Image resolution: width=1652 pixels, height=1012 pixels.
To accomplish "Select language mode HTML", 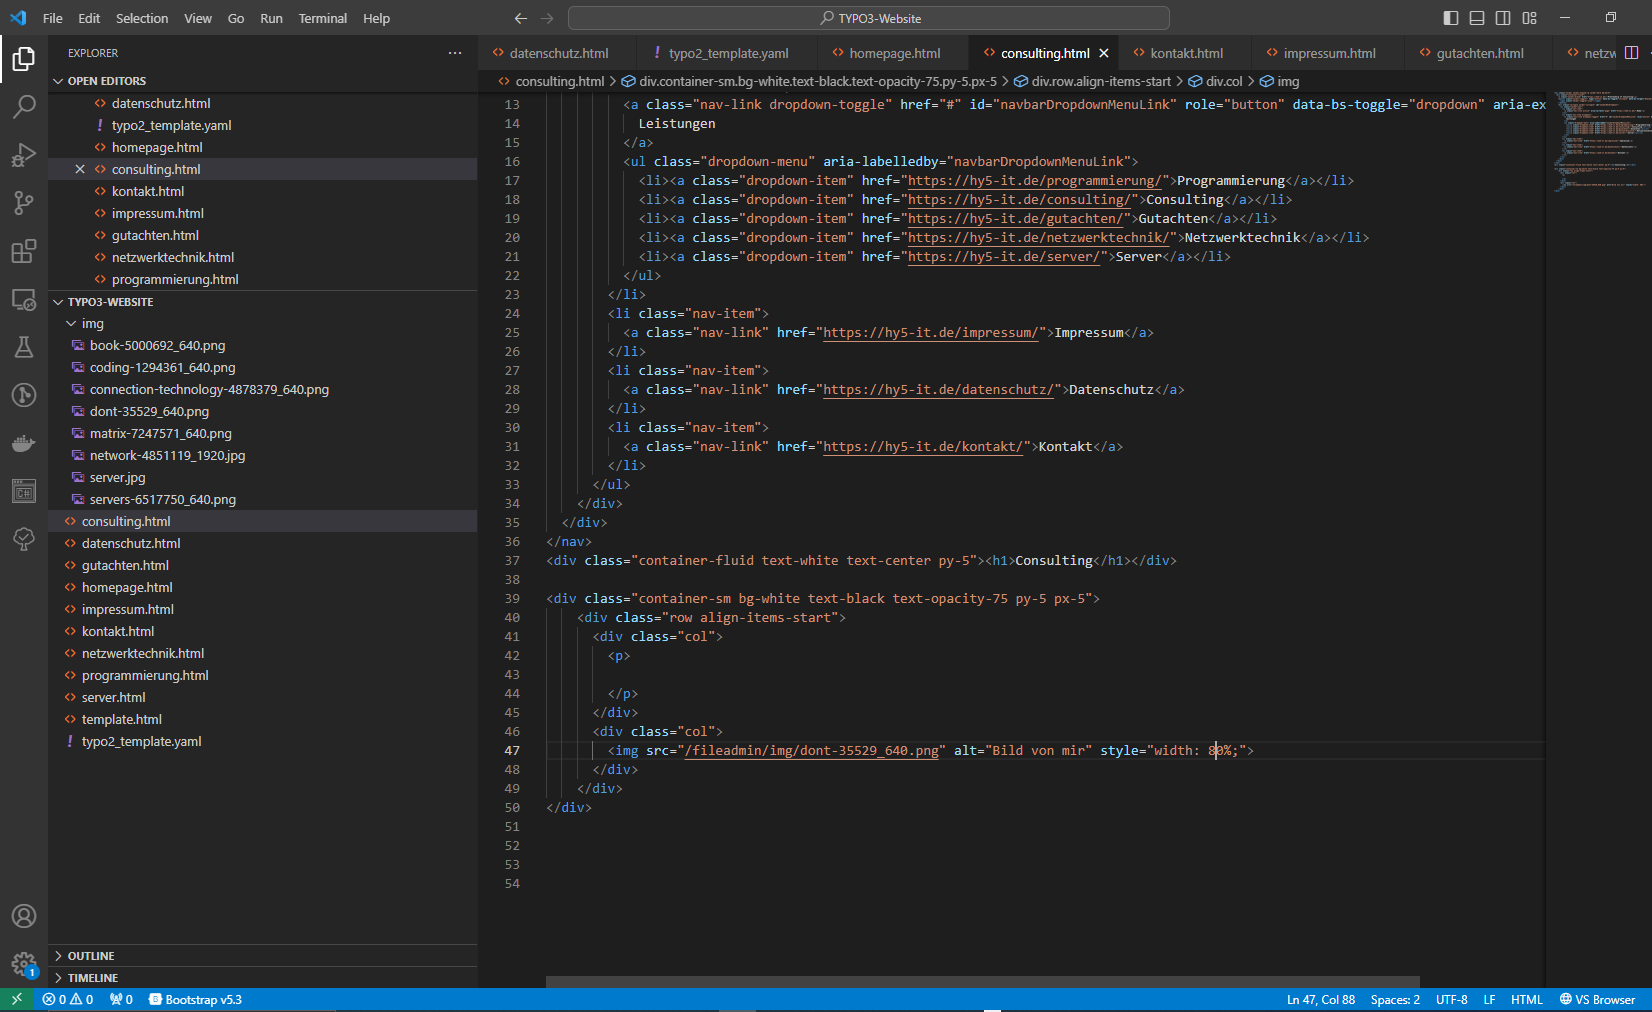I will (x=1526, y=999).
